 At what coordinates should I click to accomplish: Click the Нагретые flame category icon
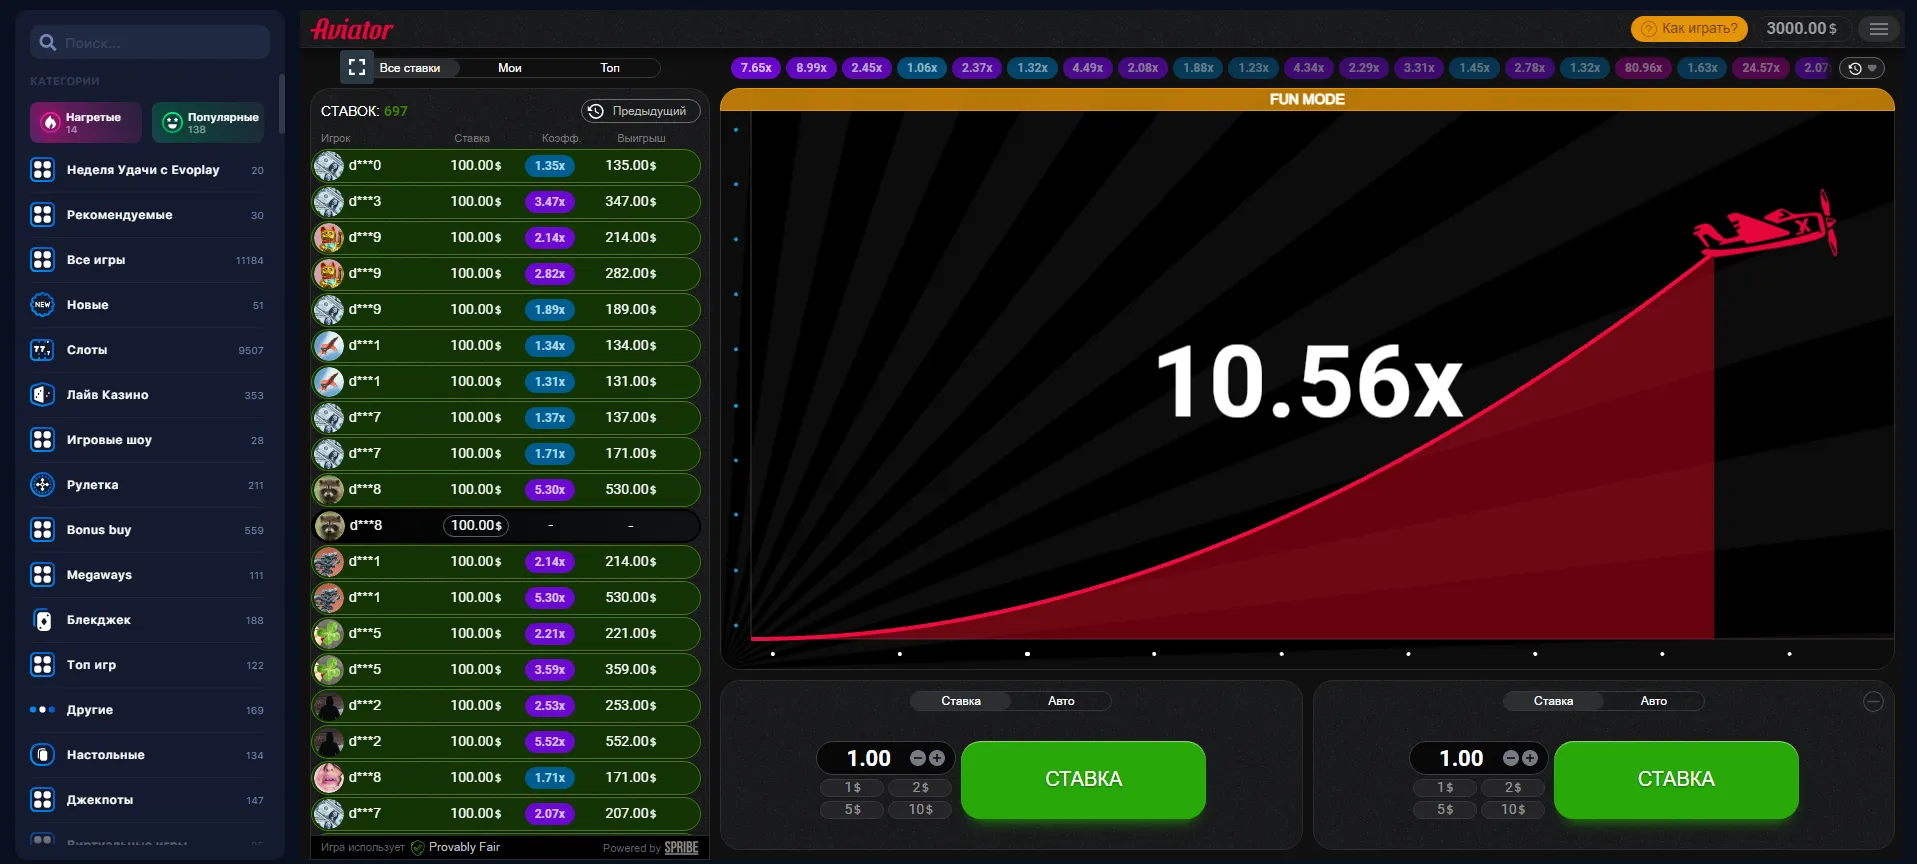tap(50, 122)
